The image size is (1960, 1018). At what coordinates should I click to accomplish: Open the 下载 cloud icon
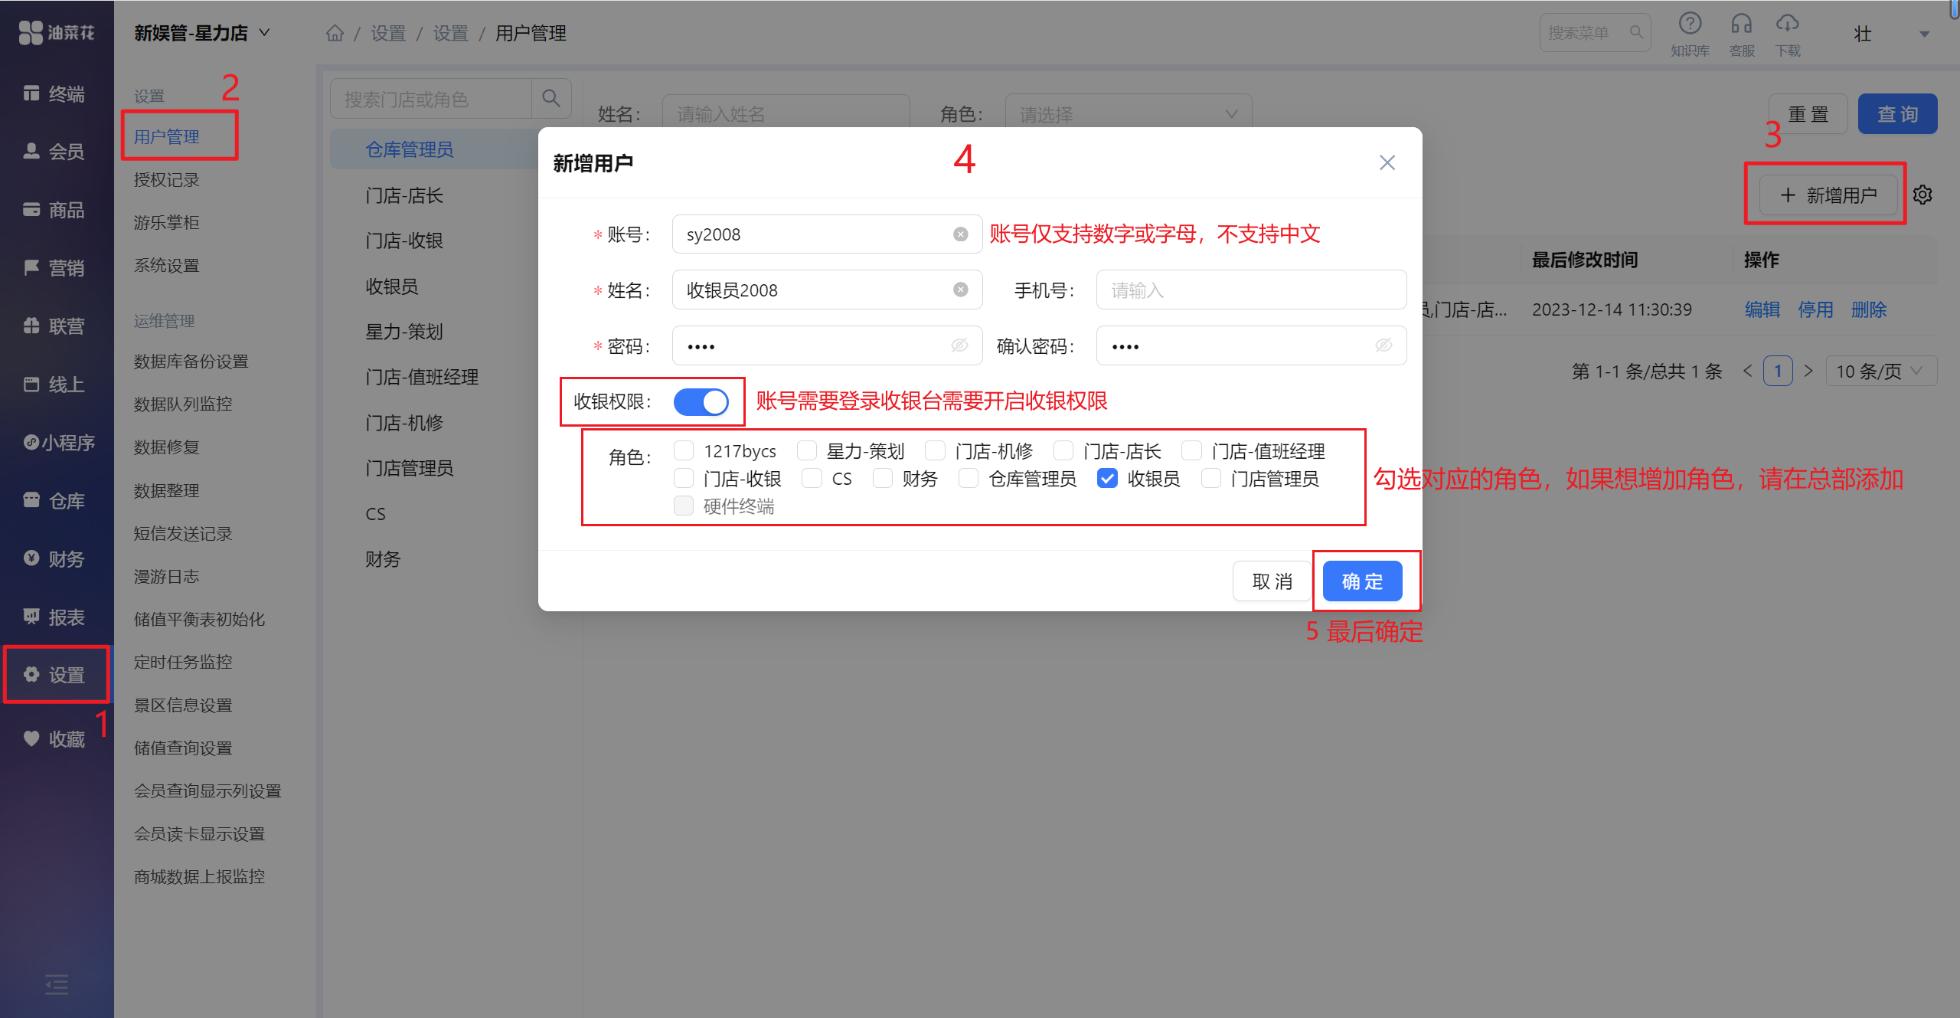(1787, 33)
